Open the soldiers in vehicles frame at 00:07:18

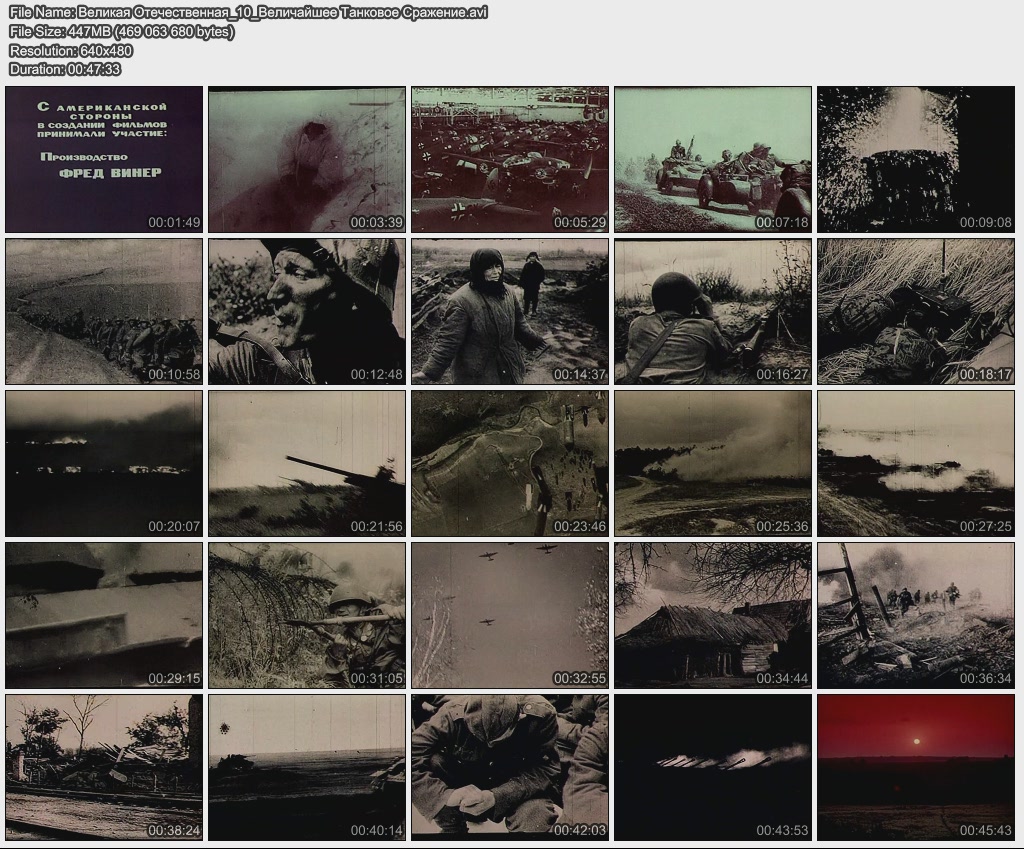[x=712, y=159]
